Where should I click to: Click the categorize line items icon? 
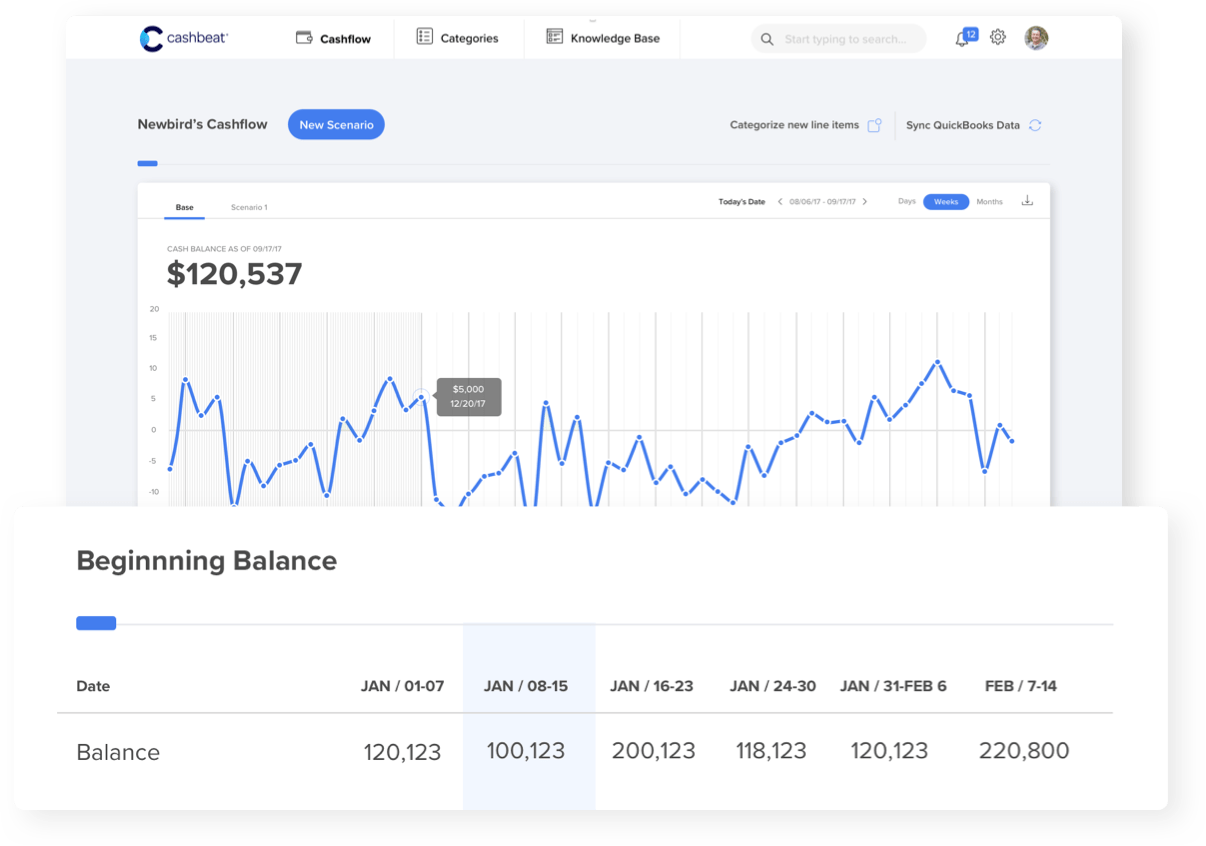[x=874, y=126]
